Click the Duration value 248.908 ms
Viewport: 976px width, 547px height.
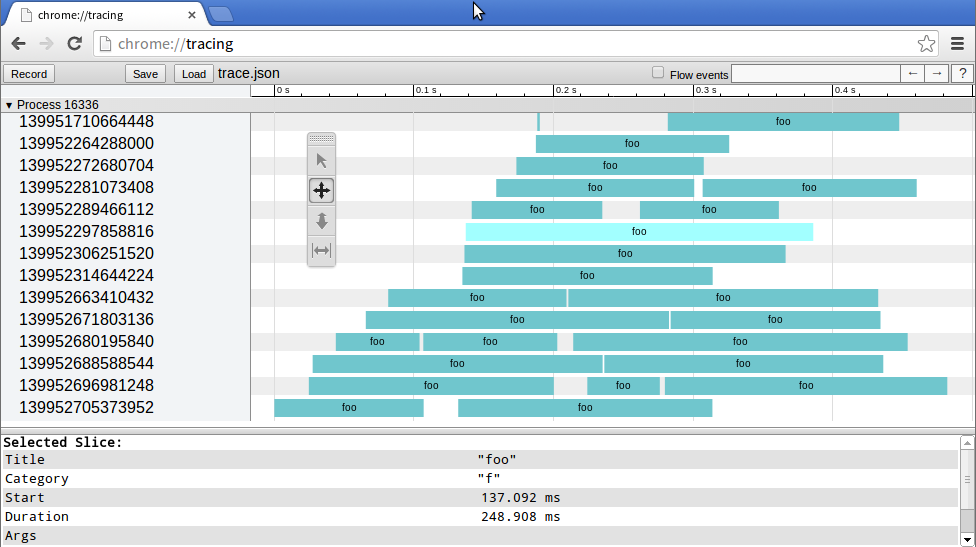pyautogui.click(x=520, y=517)
